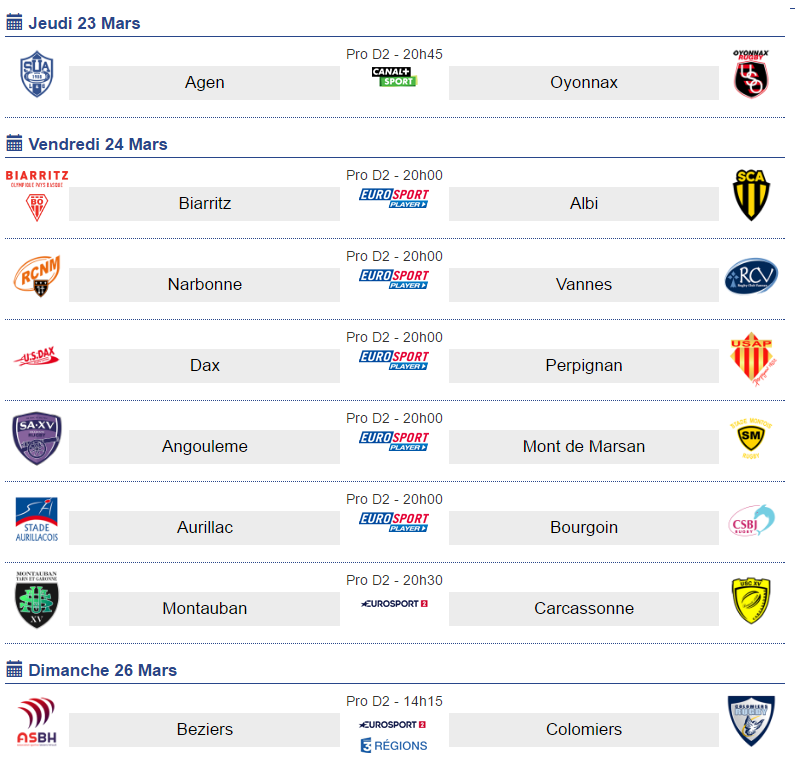Open the Carcassonne team link

tap(584, 608)
